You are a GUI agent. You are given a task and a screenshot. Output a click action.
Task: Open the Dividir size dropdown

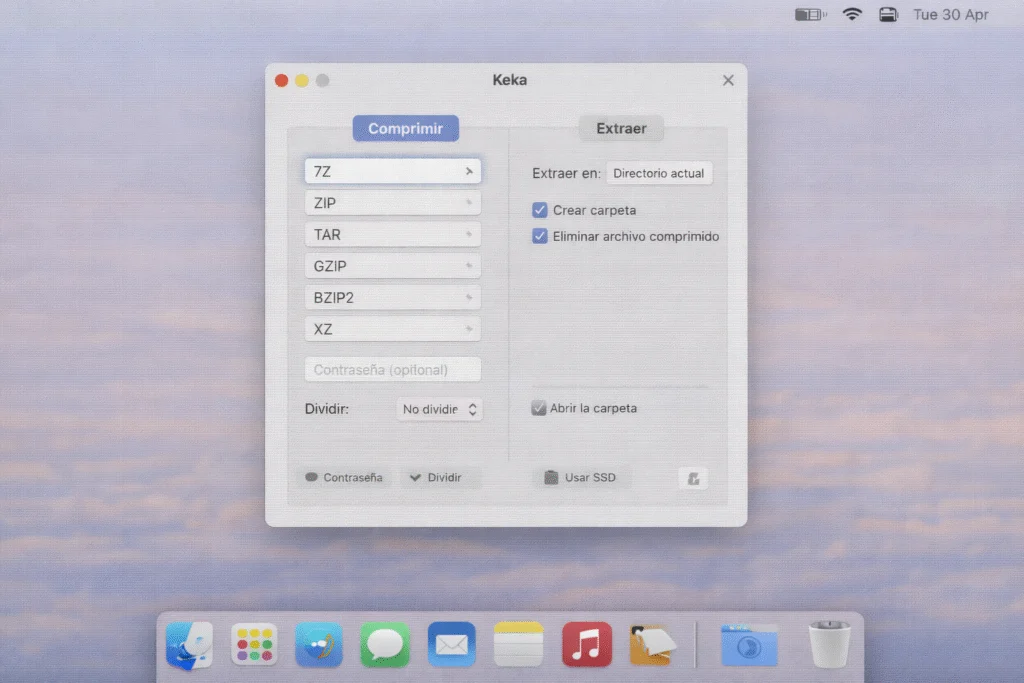tap(439, 409)
